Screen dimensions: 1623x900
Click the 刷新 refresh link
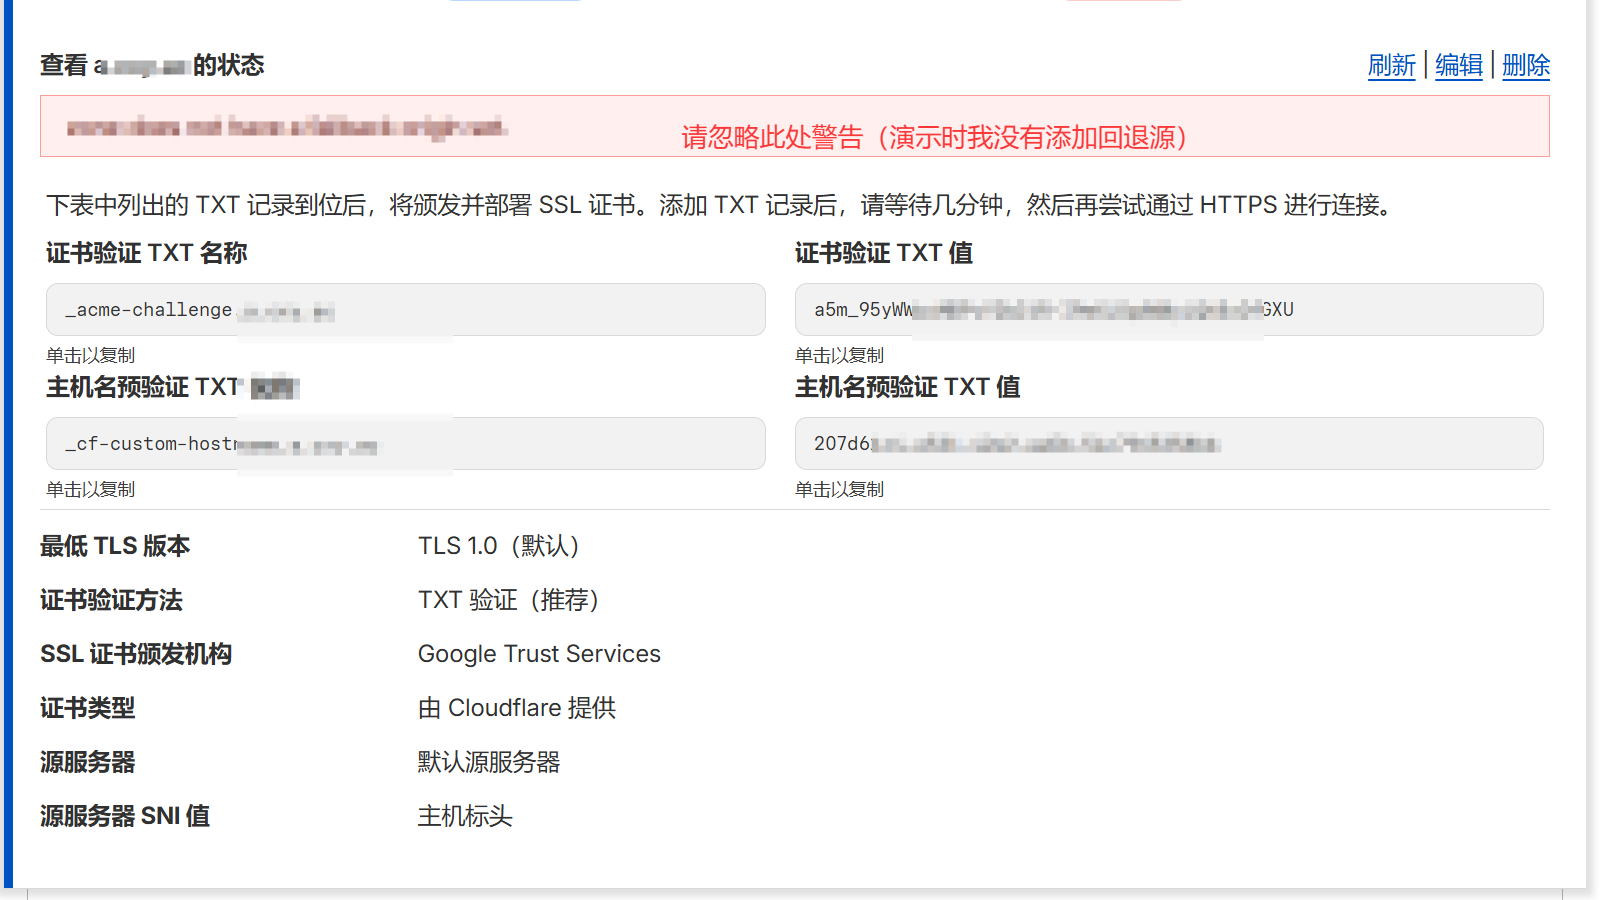click(1391, 66)
